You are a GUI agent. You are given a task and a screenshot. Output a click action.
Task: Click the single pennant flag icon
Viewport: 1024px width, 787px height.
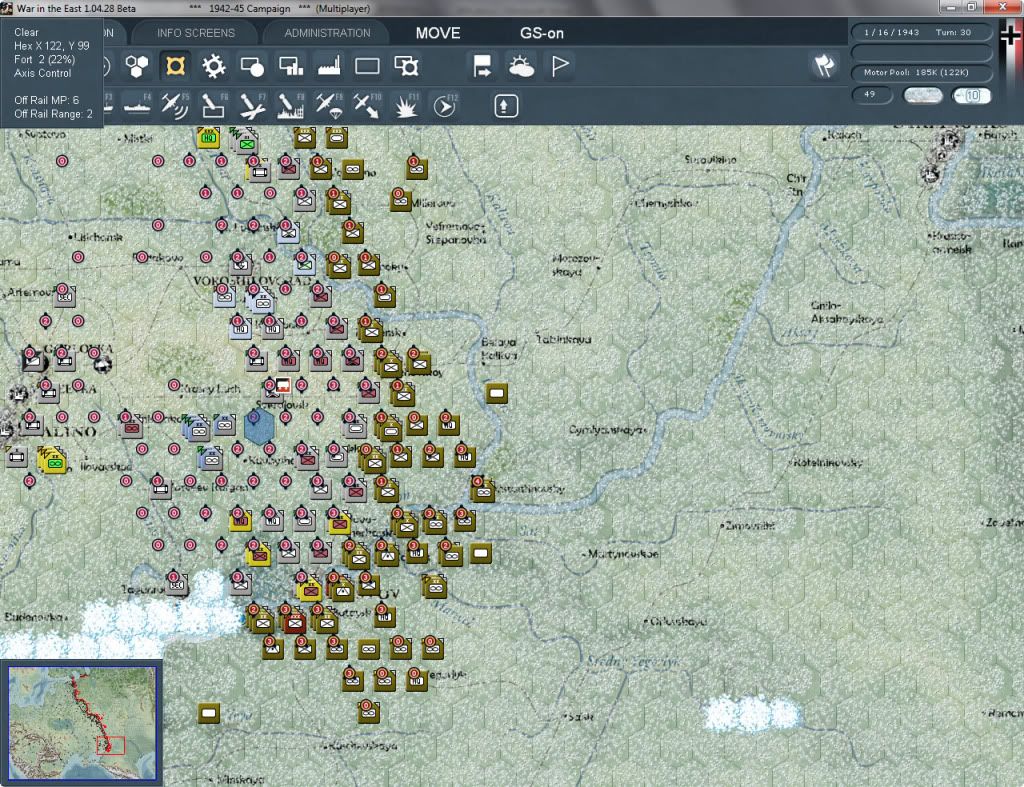click(x=560, y=66)
